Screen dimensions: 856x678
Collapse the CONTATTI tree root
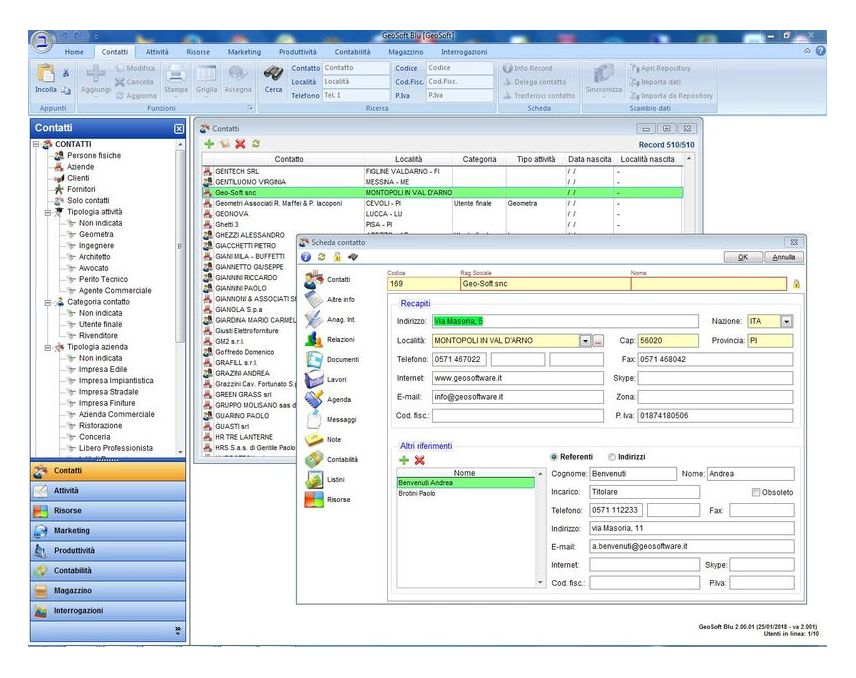[x=36, y=144]
